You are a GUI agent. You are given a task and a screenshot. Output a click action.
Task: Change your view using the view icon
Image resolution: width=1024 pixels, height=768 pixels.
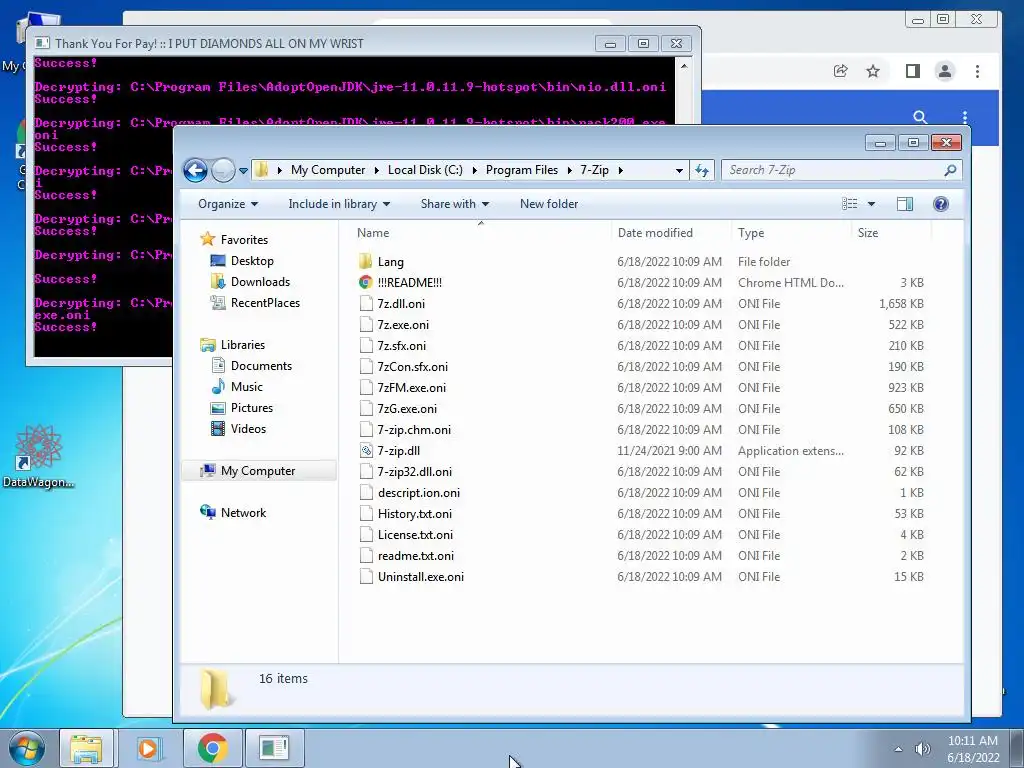(x=850, y=204)
